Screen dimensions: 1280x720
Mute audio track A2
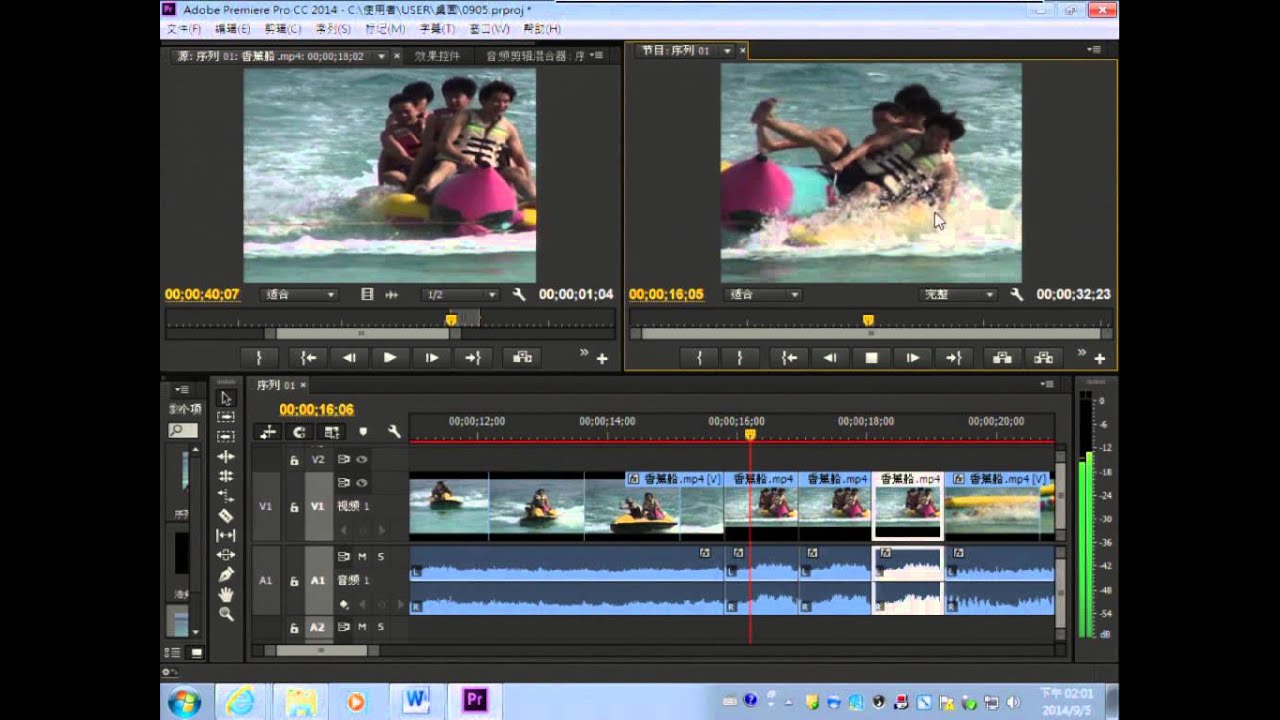coord(362,627)
